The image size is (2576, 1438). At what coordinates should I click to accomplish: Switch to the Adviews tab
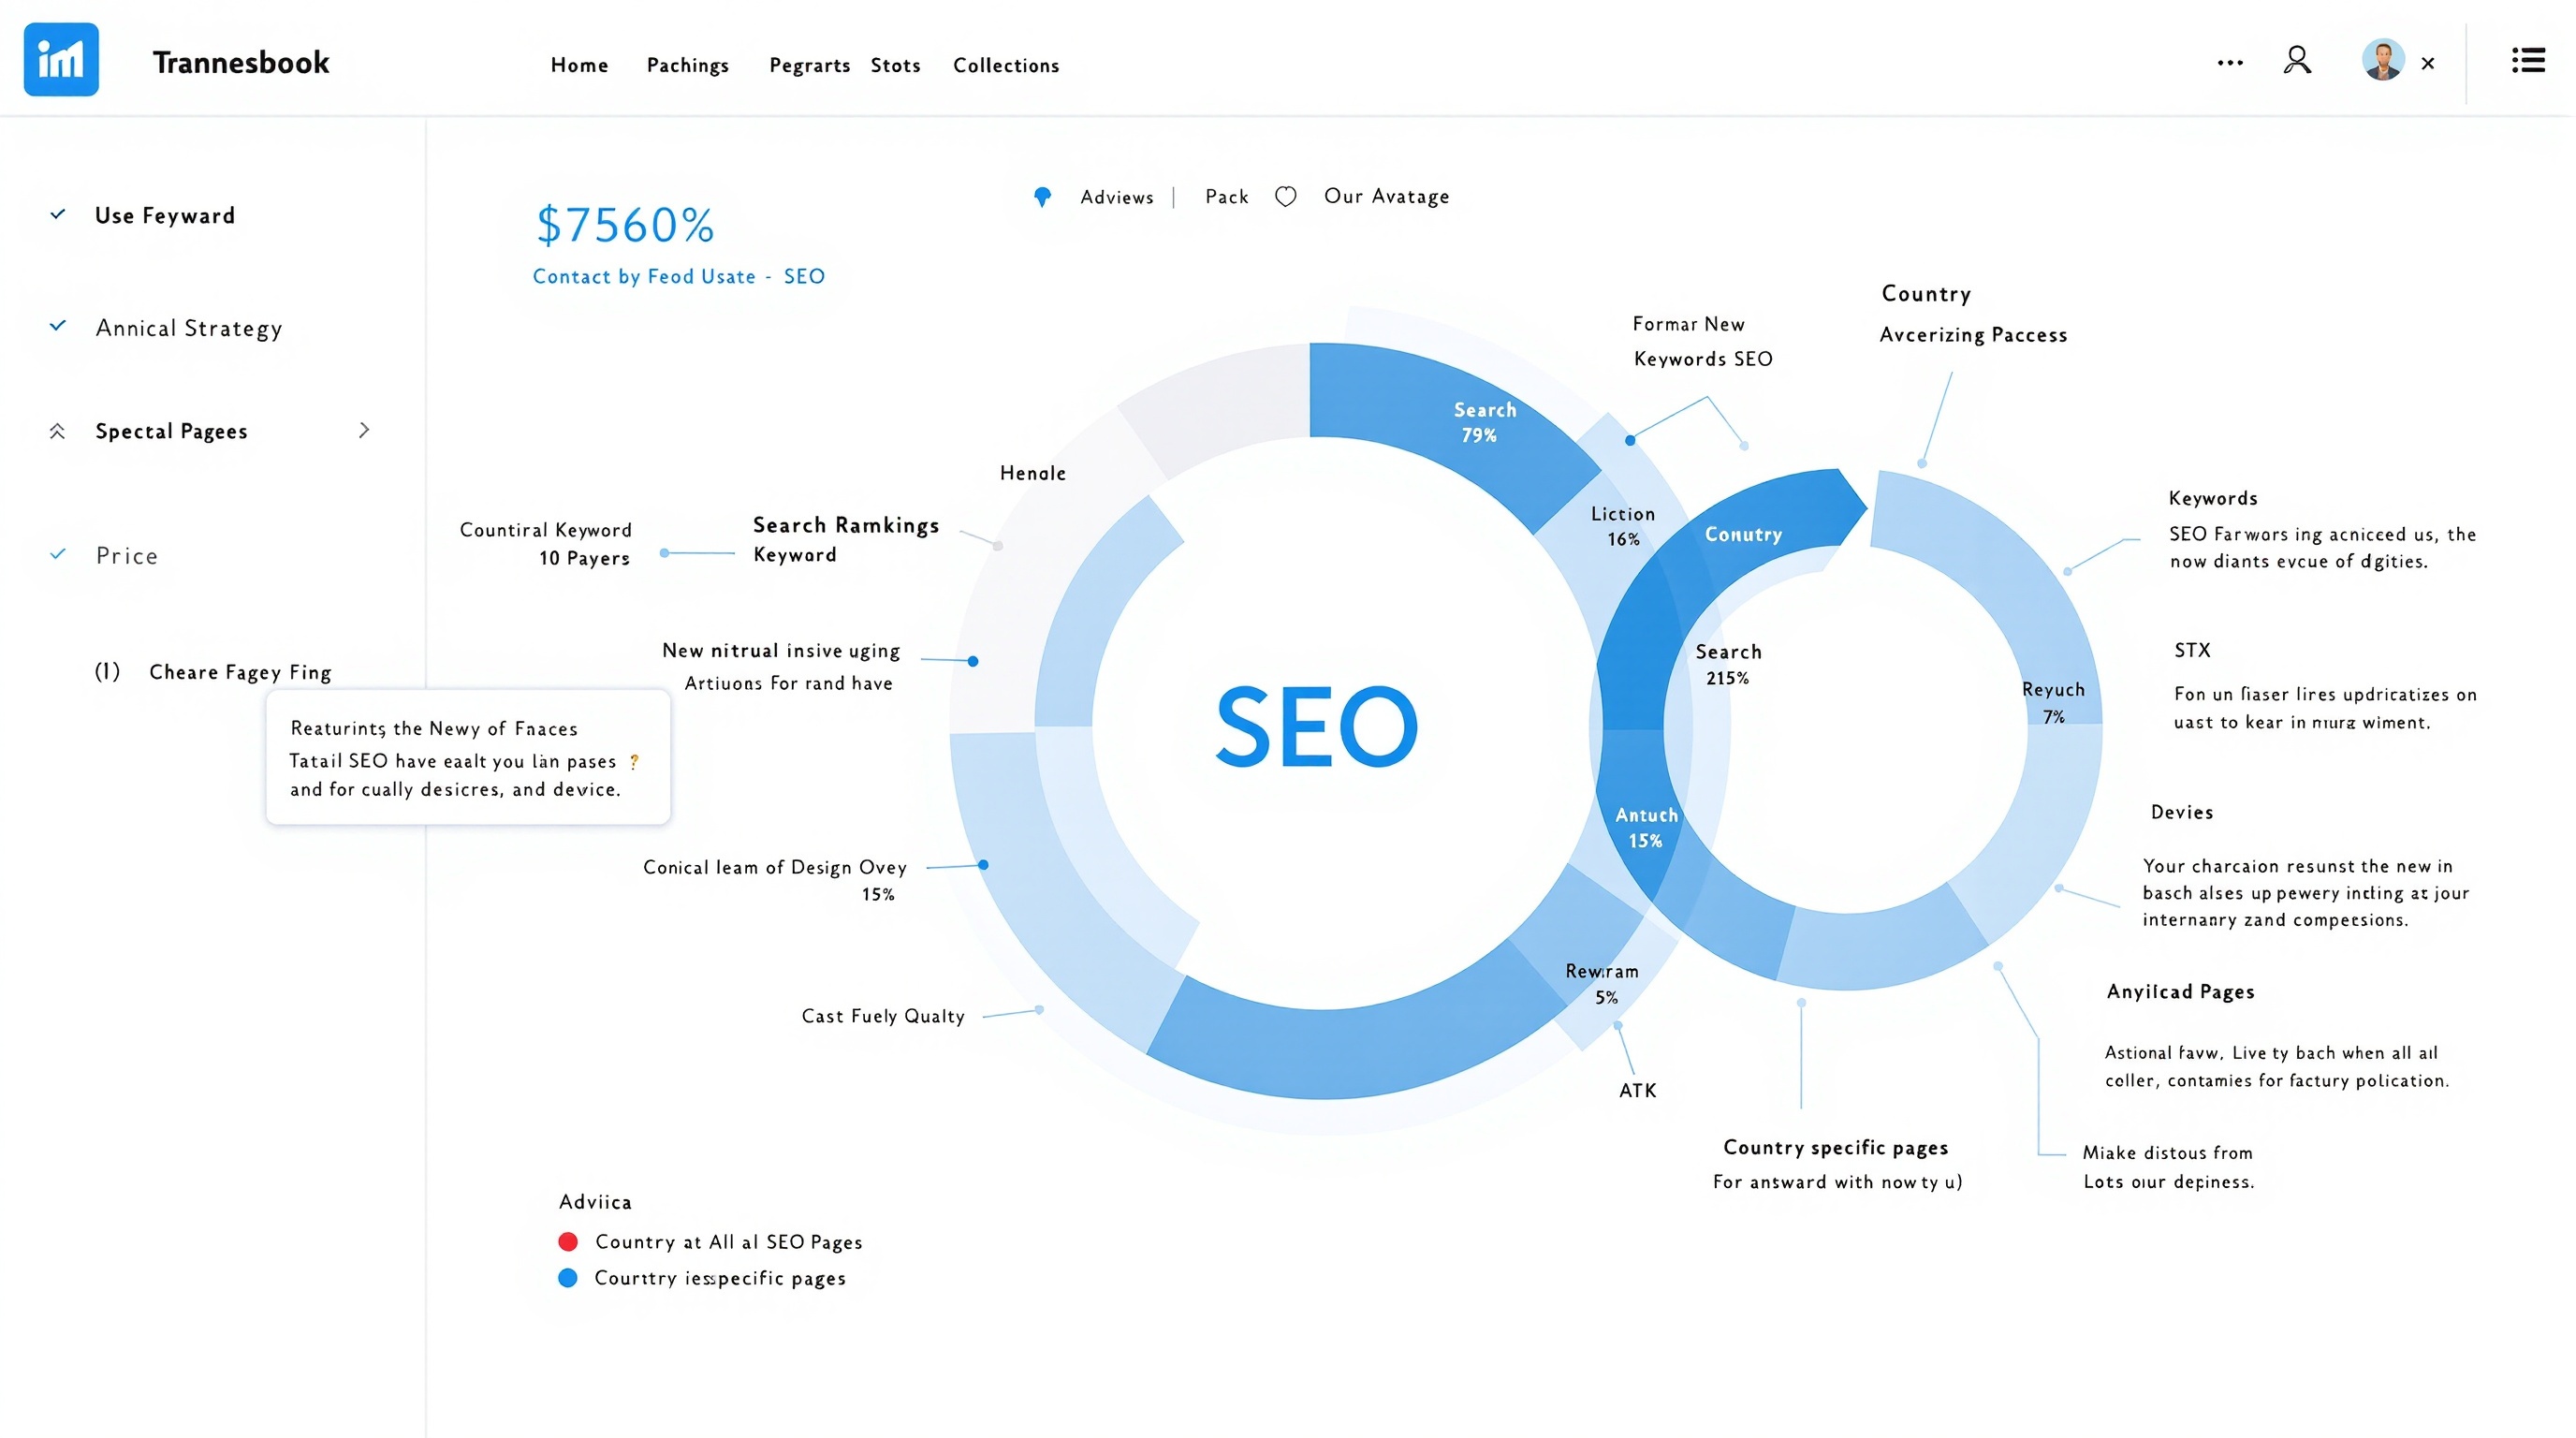(1117, 197)
